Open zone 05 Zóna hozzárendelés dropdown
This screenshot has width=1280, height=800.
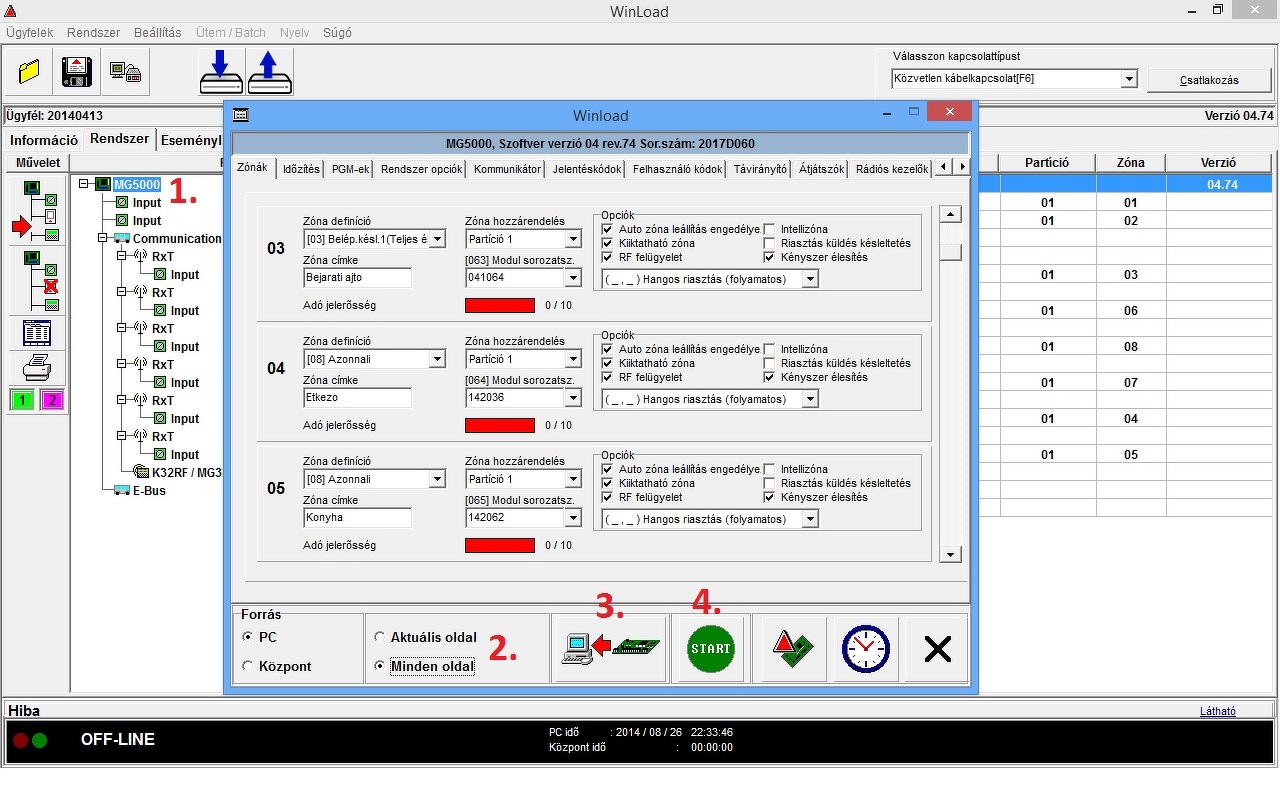coord(573,479)
